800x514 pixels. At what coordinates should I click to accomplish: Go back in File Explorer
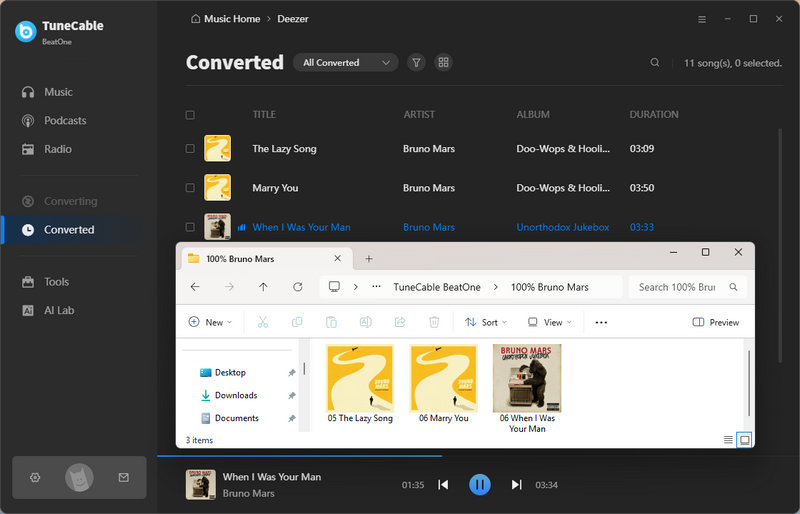coord(195,287)
